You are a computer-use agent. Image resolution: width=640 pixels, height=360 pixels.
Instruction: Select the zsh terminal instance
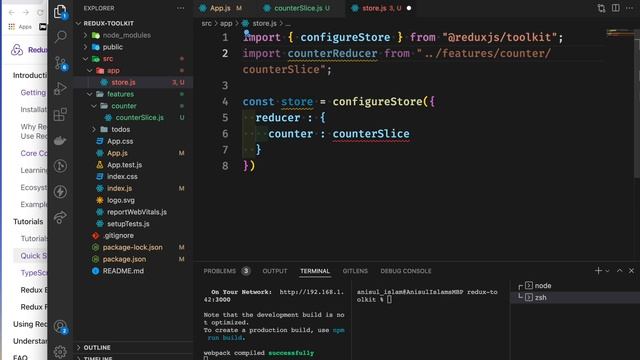(575, 298)
